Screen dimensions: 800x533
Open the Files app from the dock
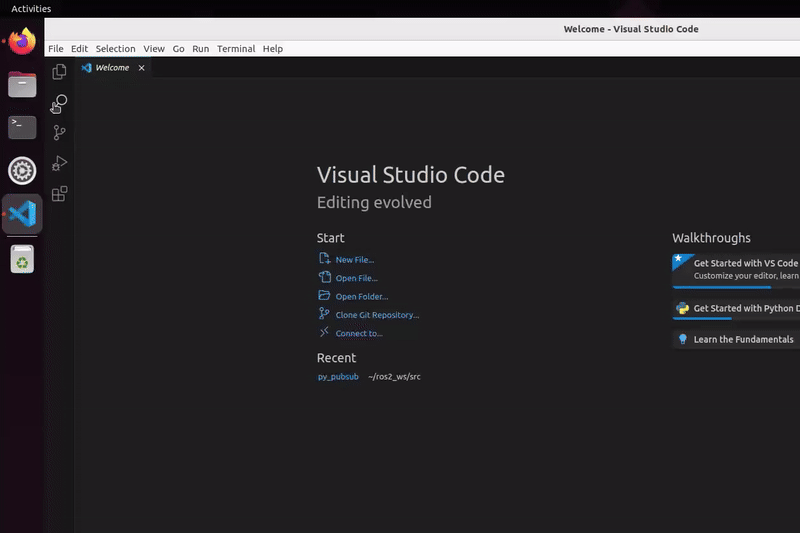coord(22,84)
